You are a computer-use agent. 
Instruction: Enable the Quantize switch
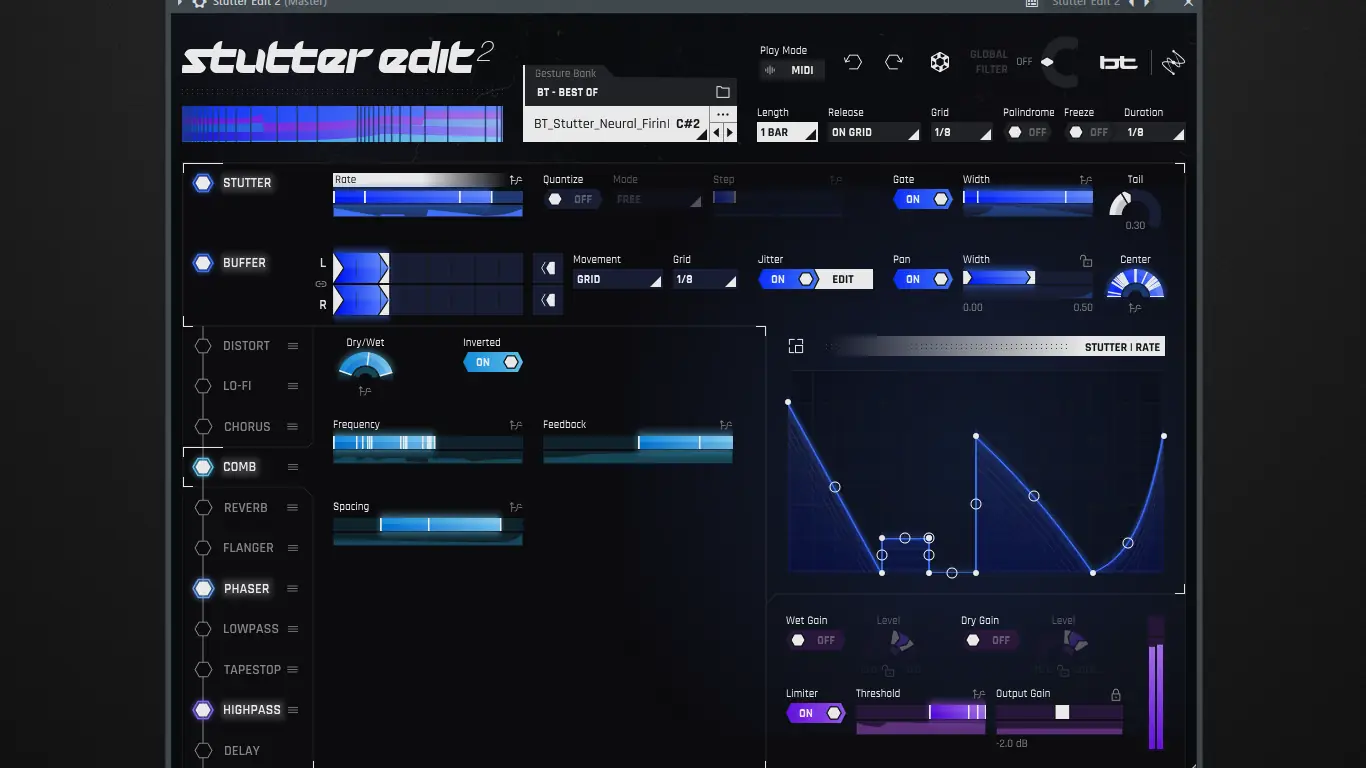[573, 199]
